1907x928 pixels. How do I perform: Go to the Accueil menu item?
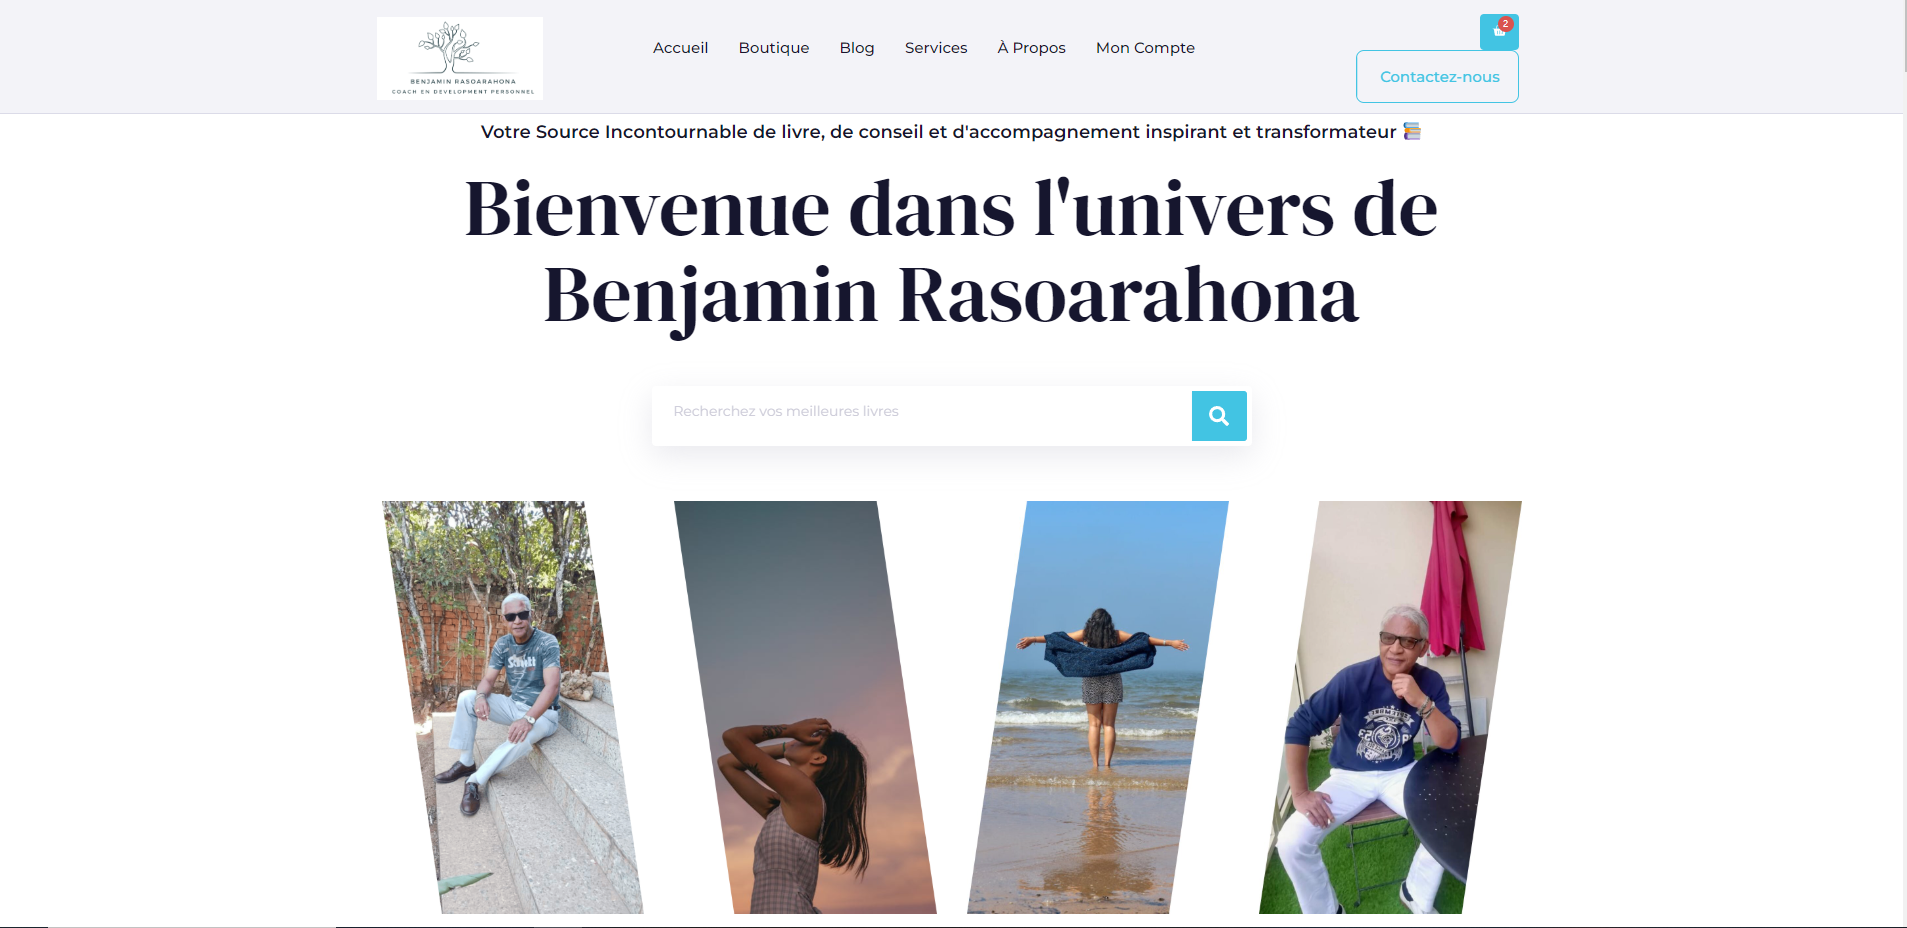[680, 48]
